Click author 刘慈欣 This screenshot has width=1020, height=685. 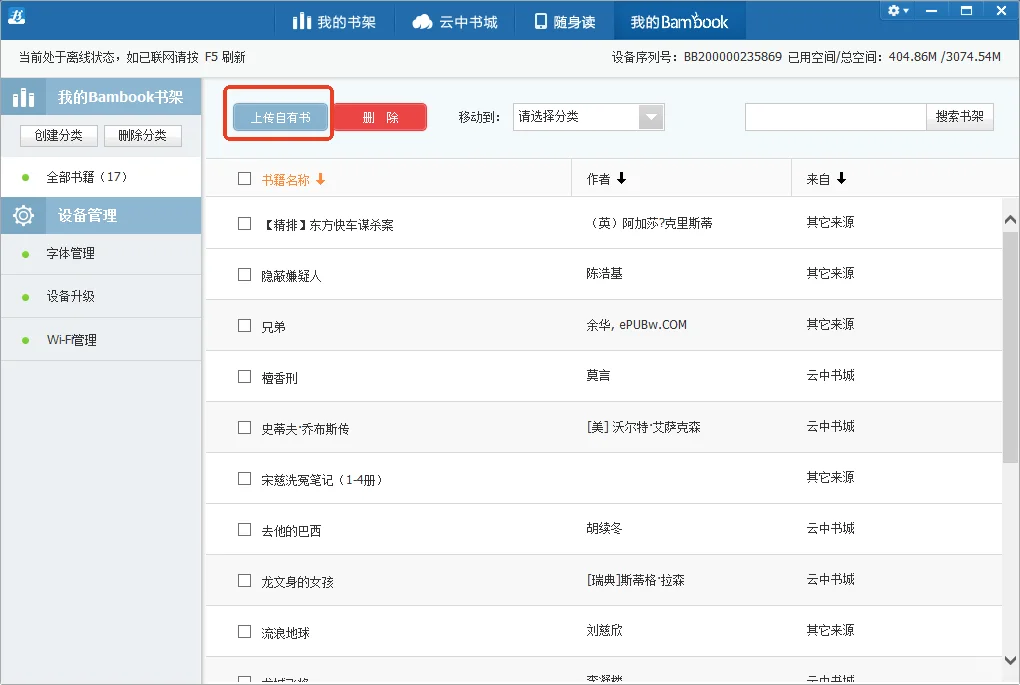[604, 630]
